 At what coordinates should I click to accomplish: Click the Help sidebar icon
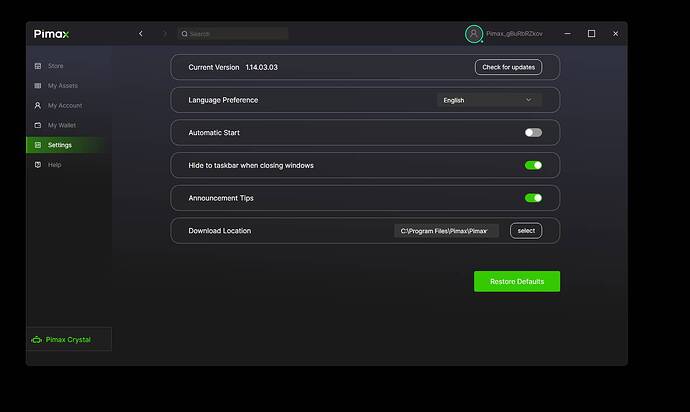click(x=38, y=165)
